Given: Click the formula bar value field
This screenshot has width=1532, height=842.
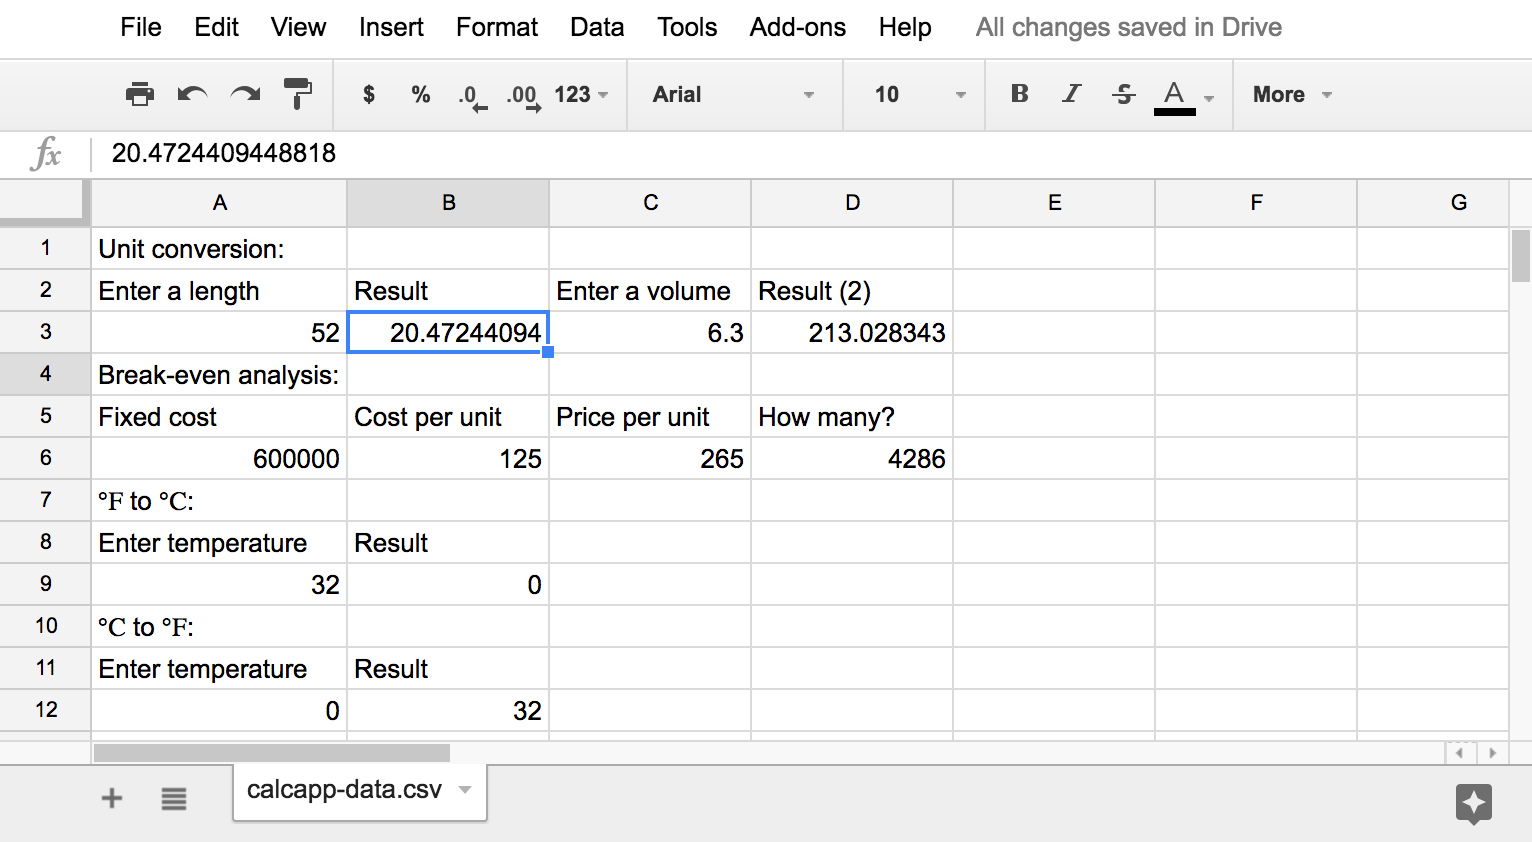Looking at the screenshot, I should [x=810, y=153].
